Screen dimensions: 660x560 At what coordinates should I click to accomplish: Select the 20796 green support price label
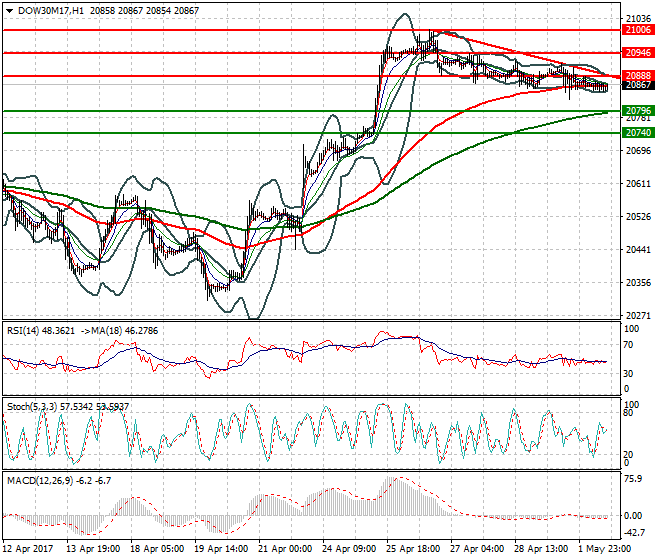click(x=639, y=111)
